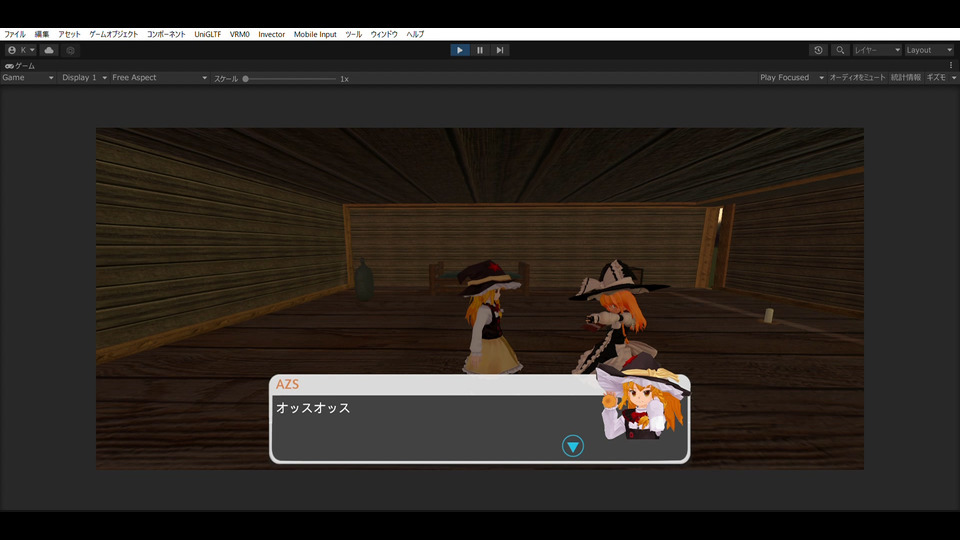Click the blue dialogue continue arrow
The image size is (960, 540).
click(572, 446)
